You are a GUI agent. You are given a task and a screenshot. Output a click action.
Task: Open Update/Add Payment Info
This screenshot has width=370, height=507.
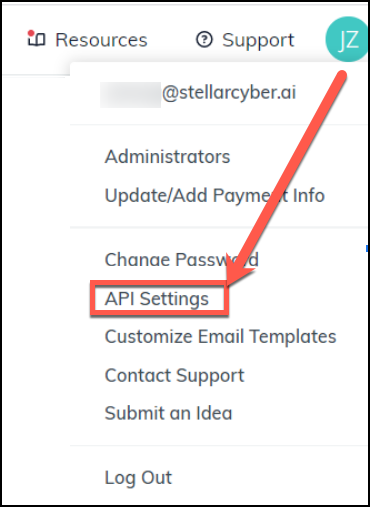click(x=215, y=195)
